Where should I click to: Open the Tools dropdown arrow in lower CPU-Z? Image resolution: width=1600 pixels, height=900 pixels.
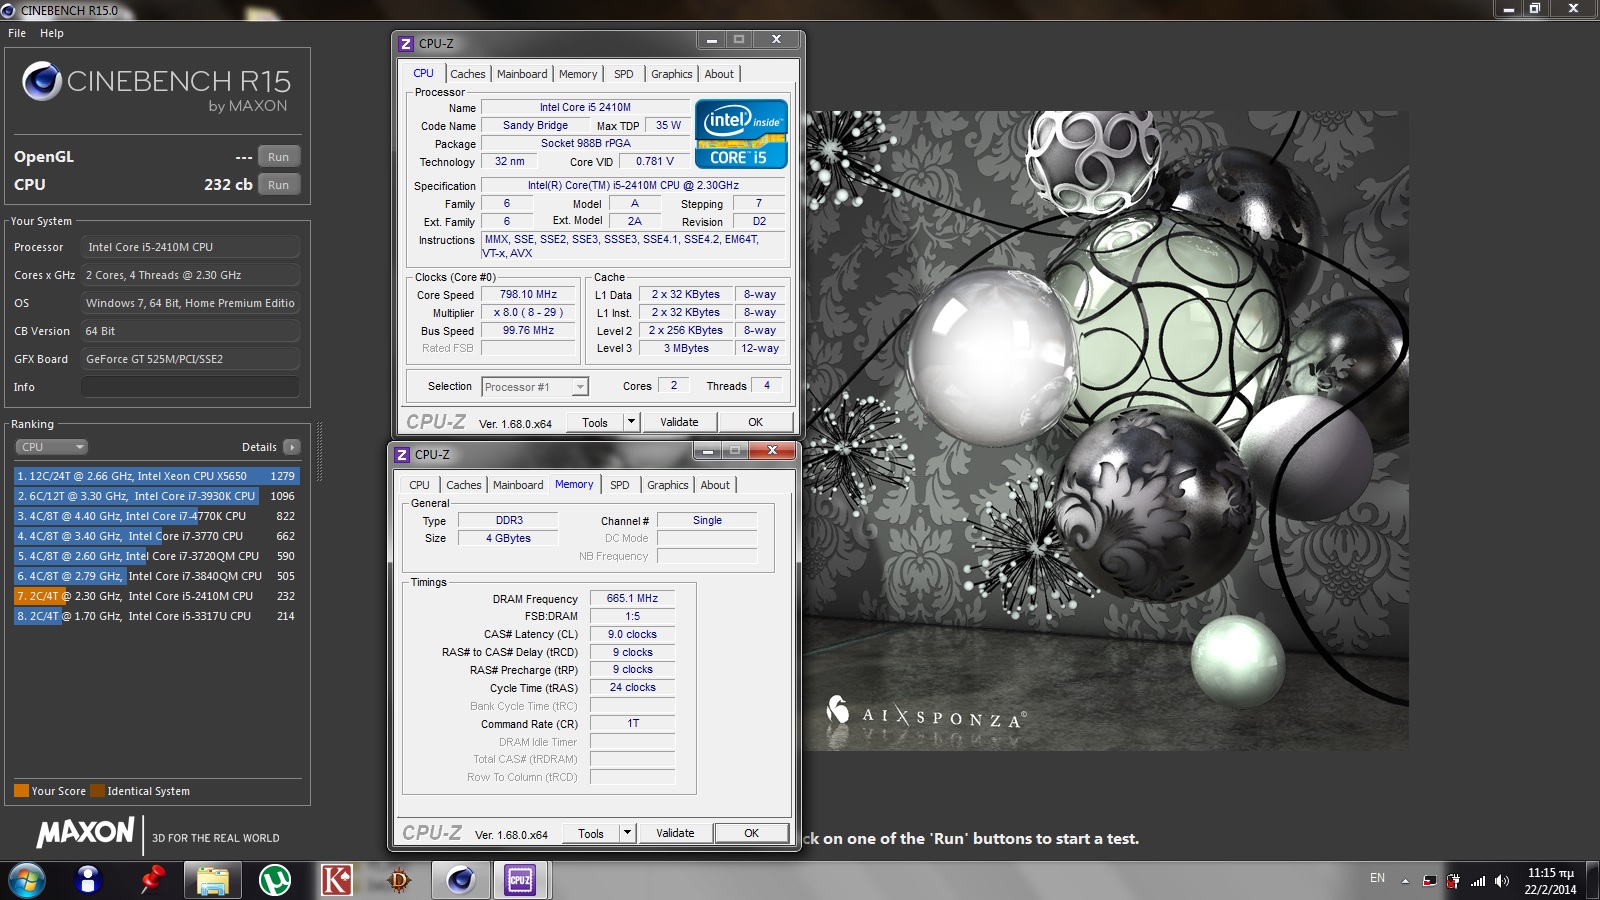627,833
